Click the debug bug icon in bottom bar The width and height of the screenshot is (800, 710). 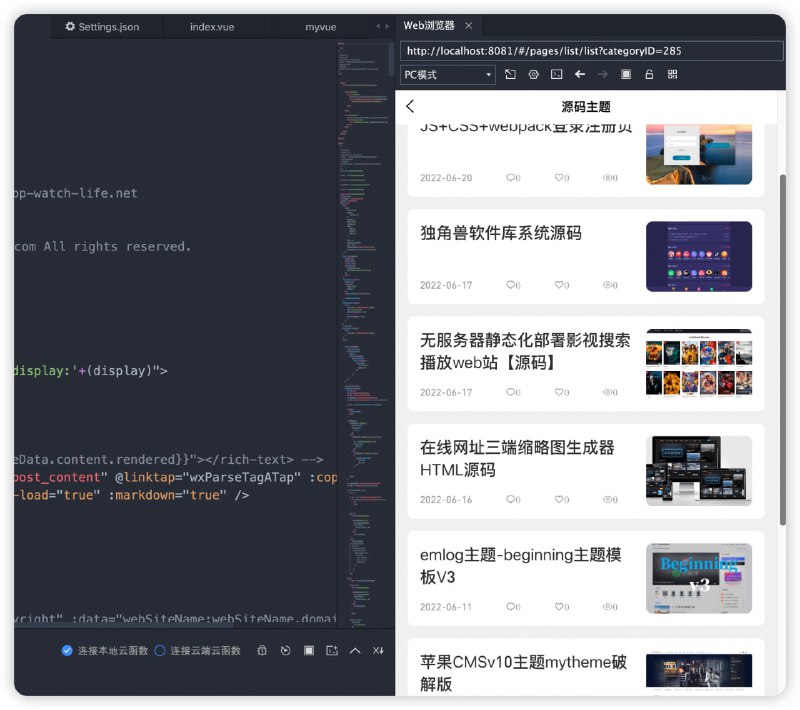262,651
